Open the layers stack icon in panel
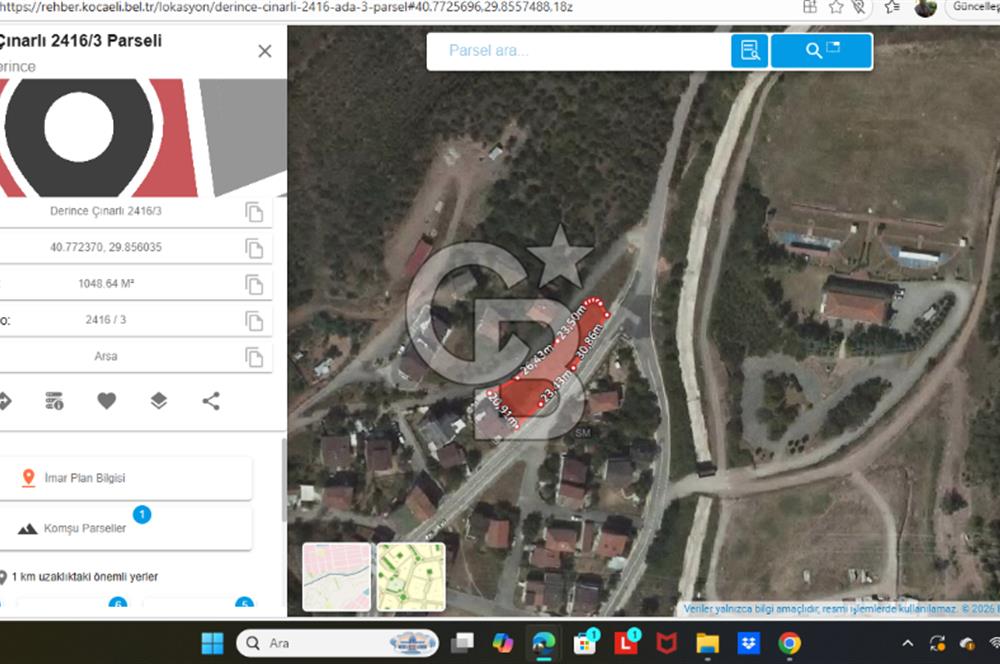Image resolution: width=1000 pixels, height=664 pixels. click(x=159, y=401)
